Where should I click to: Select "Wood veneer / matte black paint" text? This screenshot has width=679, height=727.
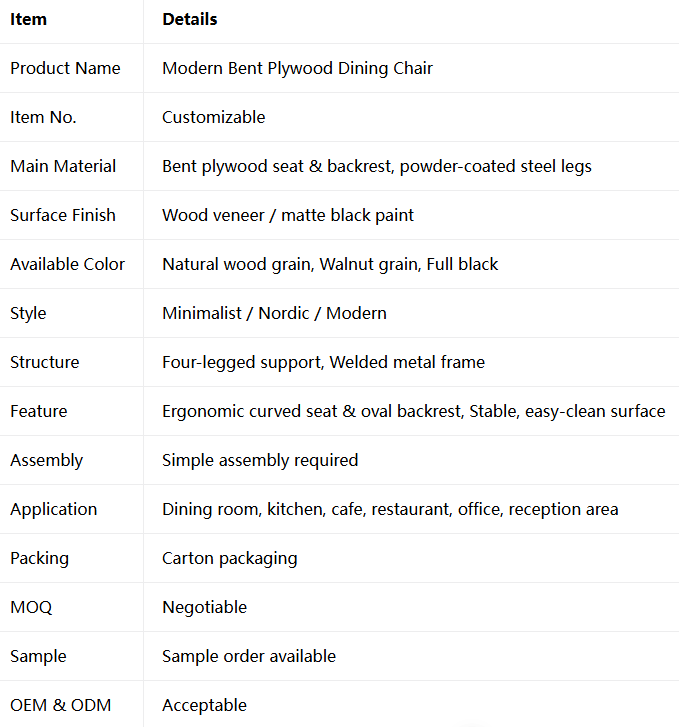[288, 216]
